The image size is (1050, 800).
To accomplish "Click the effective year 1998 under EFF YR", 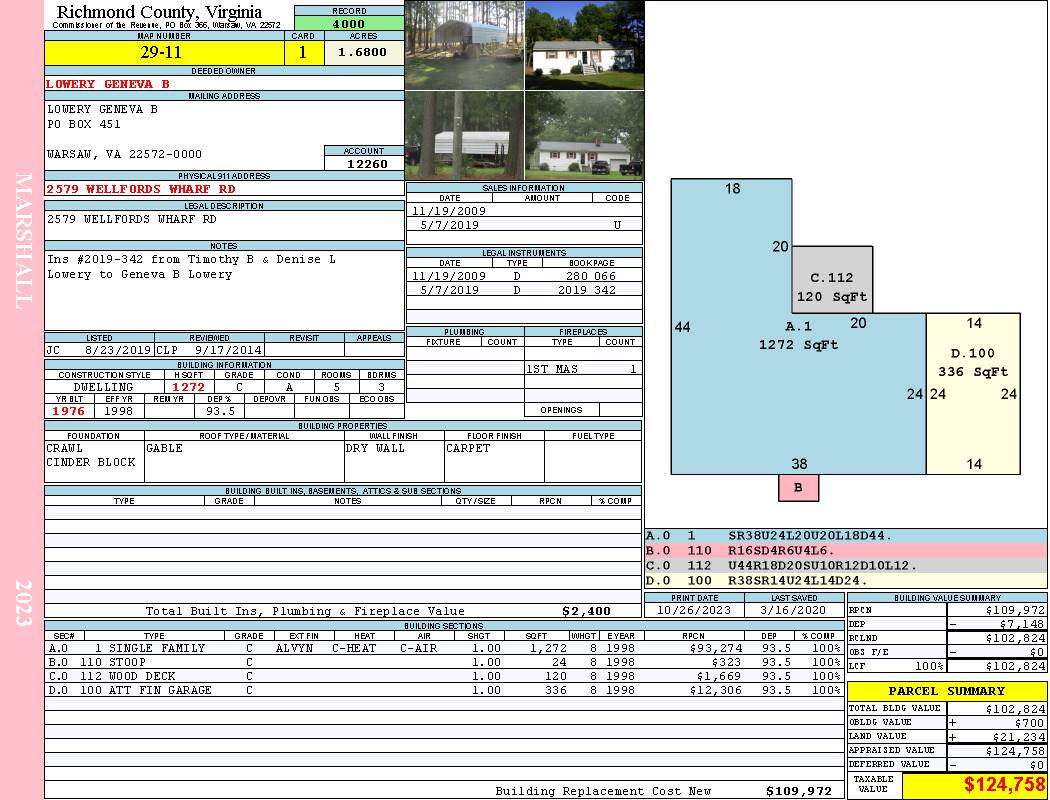I will tap(119, 410).
